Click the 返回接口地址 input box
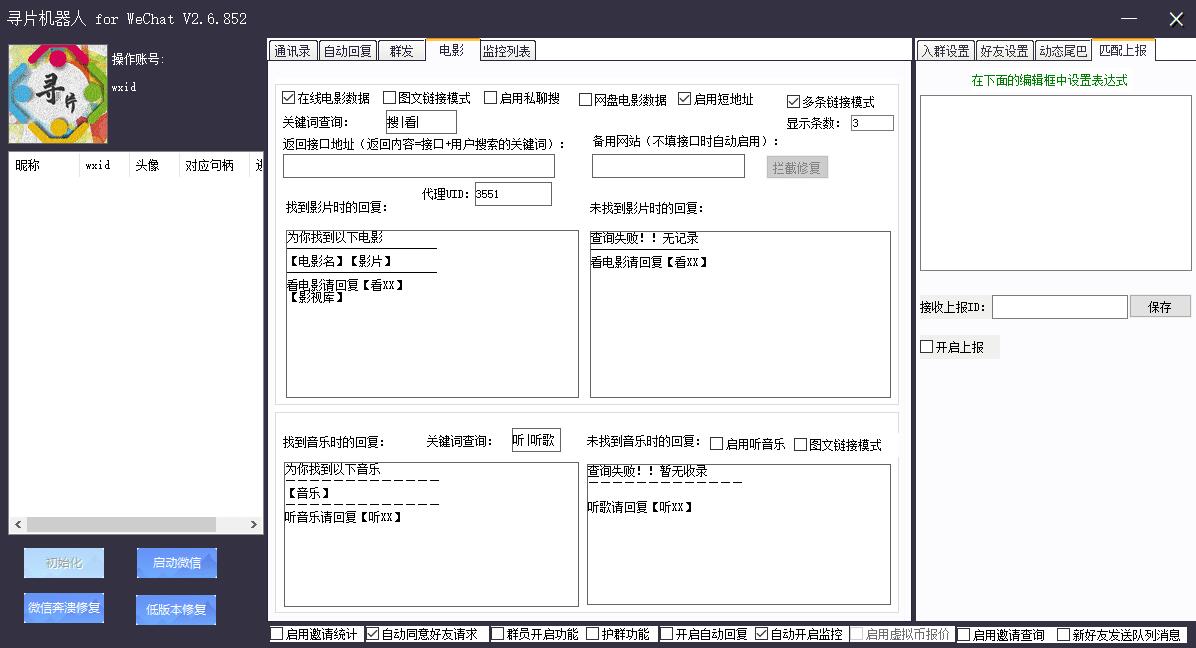 tap(419, 166)
